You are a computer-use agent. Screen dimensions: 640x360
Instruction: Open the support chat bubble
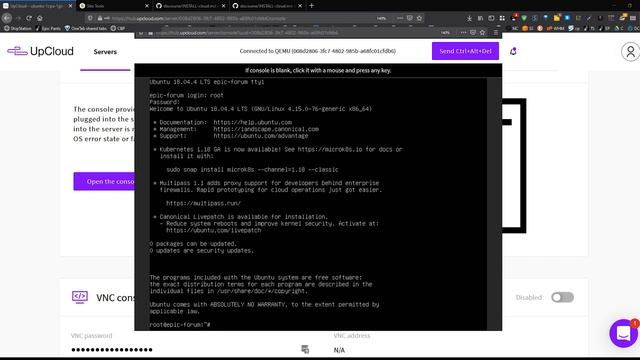623,333
